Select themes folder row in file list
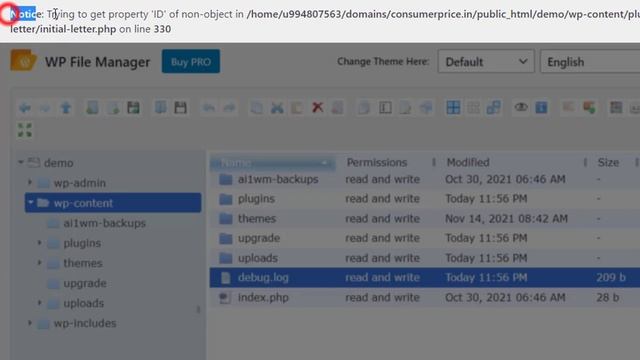The image size is (640, 360). (x=424, y=219)
